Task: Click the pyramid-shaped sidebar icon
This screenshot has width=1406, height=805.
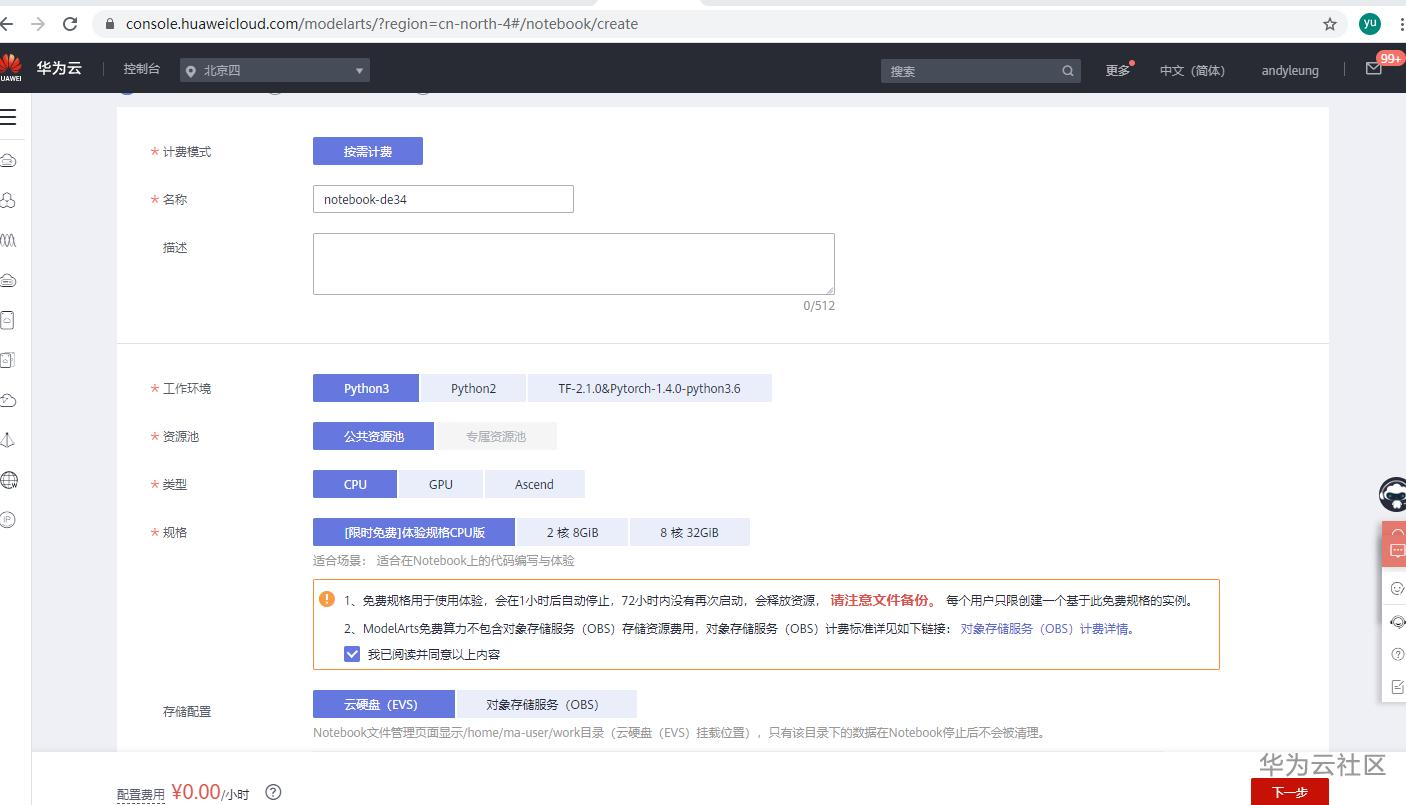Action: (8, 440)
